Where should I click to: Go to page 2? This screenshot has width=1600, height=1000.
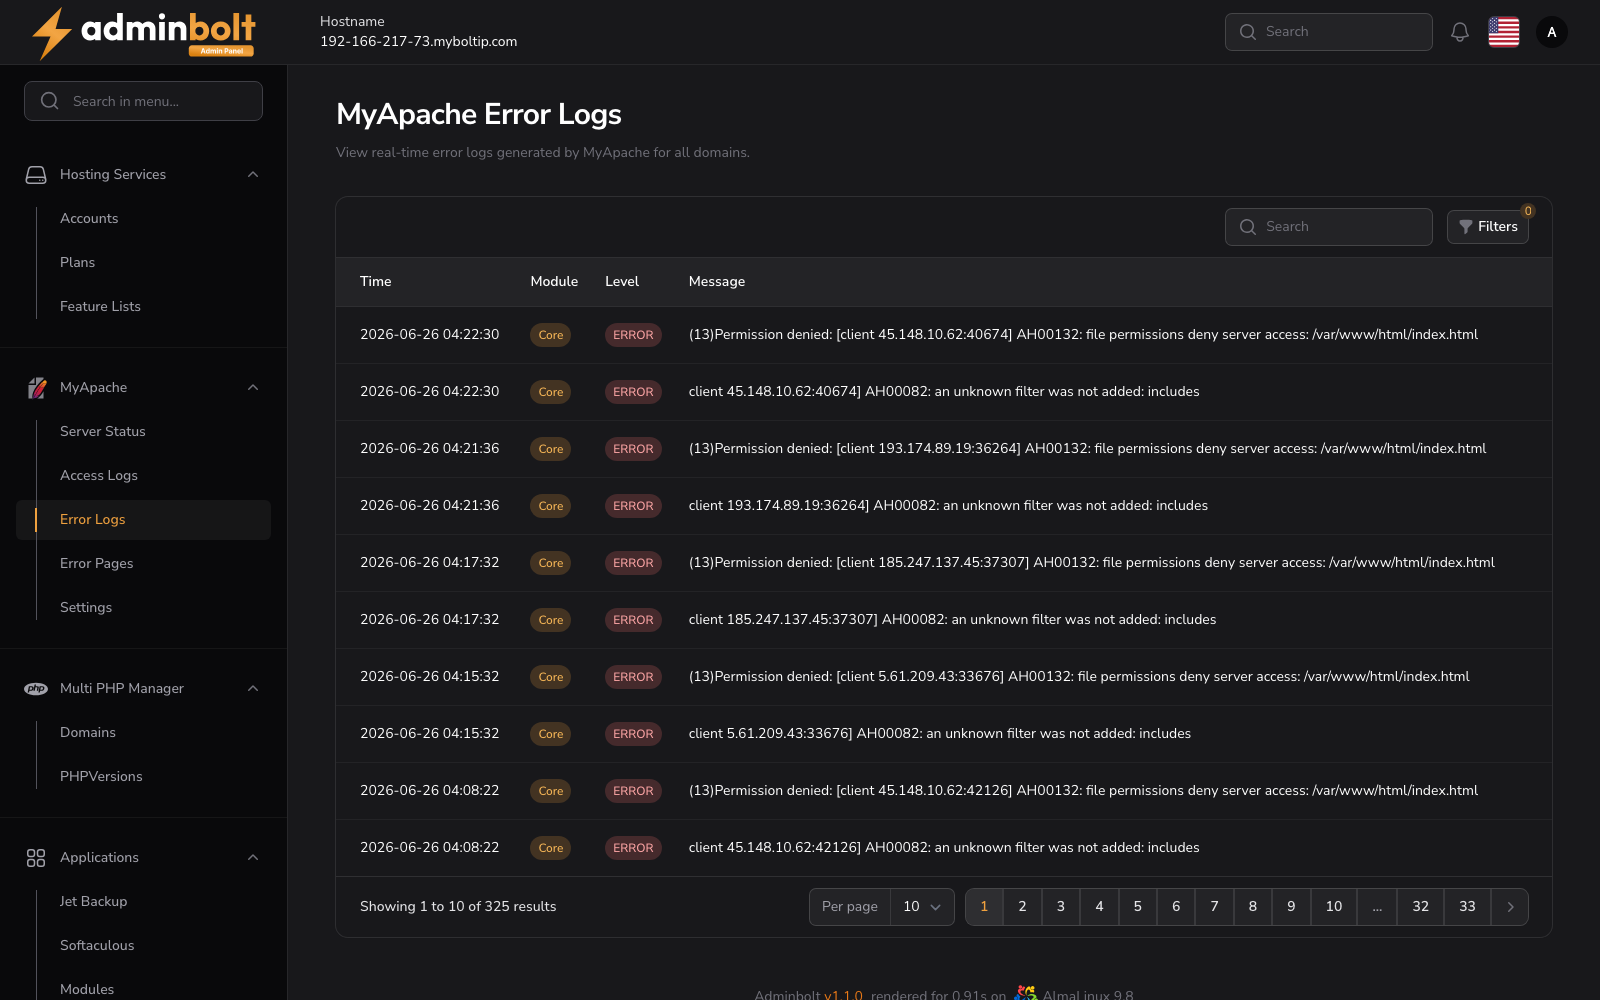[x=1022, y=907]
